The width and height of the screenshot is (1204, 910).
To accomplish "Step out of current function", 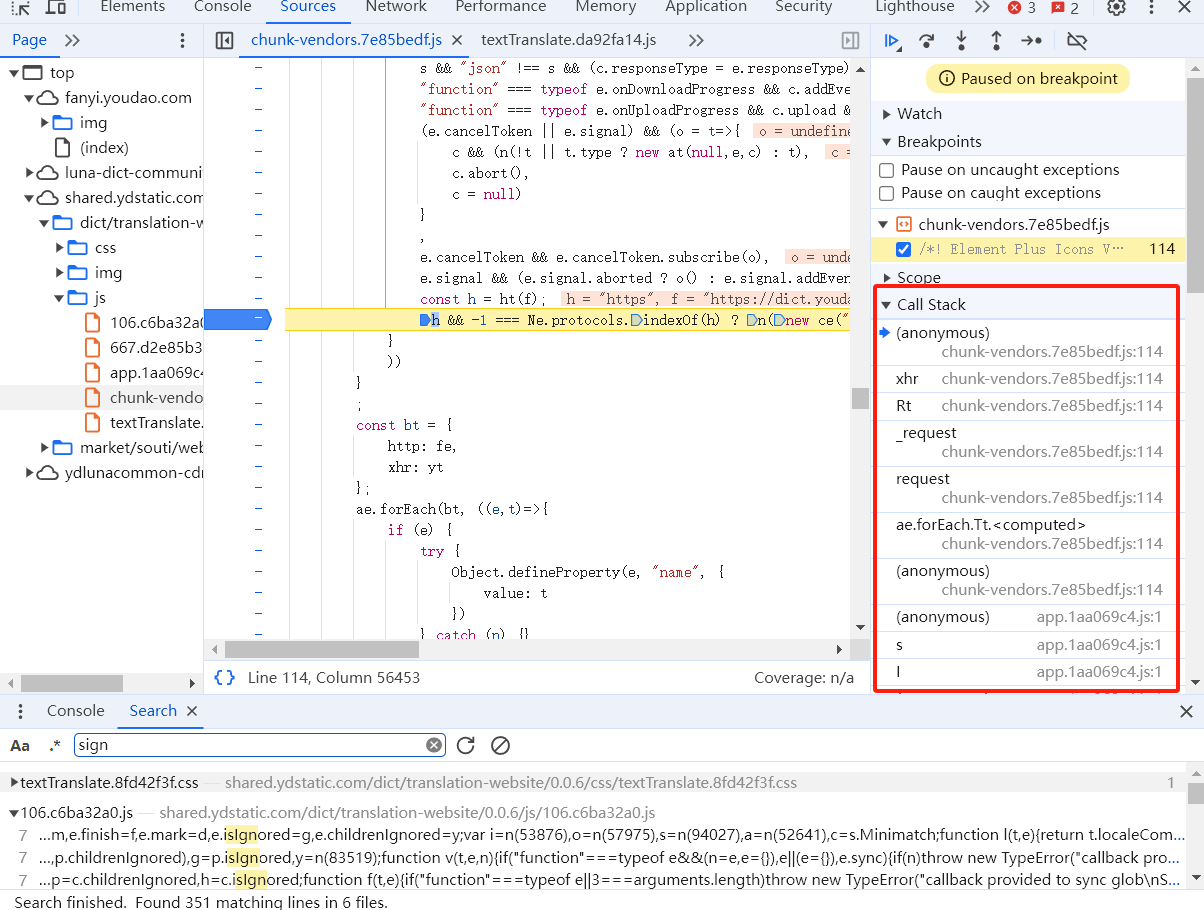I will 996,41.
